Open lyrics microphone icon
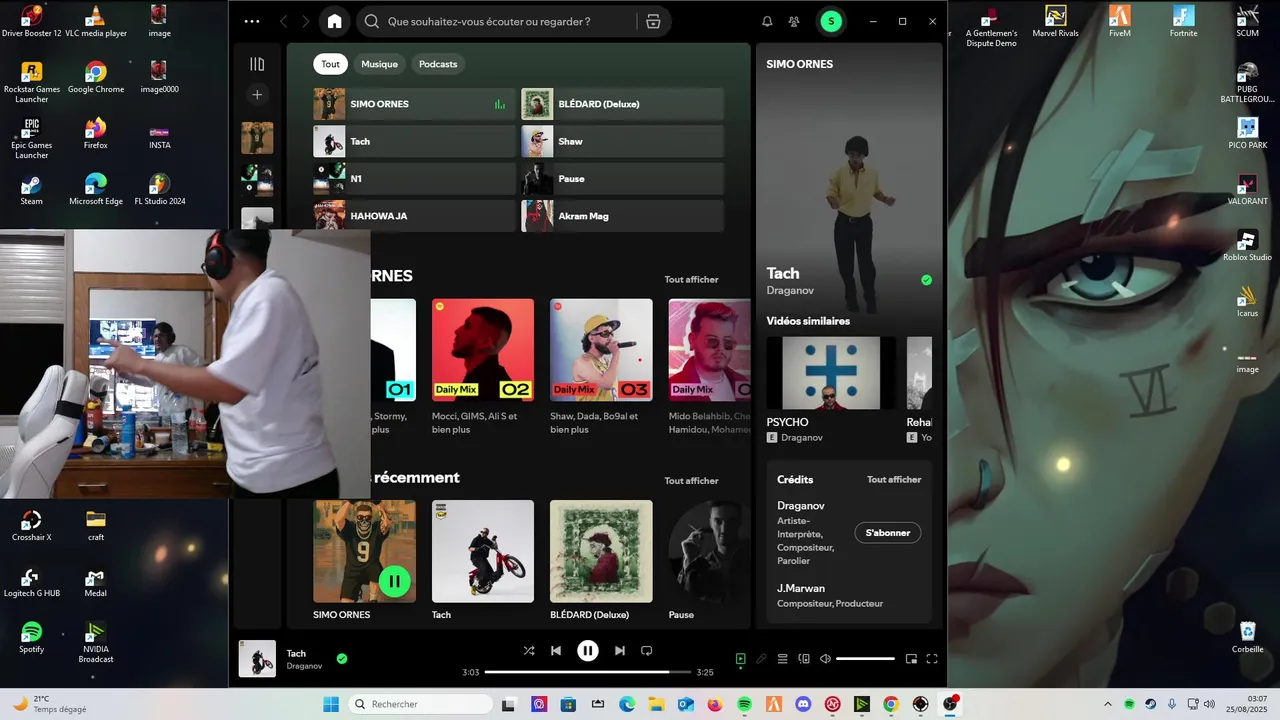The image size is (1280, 720). [x=762, y=659]
